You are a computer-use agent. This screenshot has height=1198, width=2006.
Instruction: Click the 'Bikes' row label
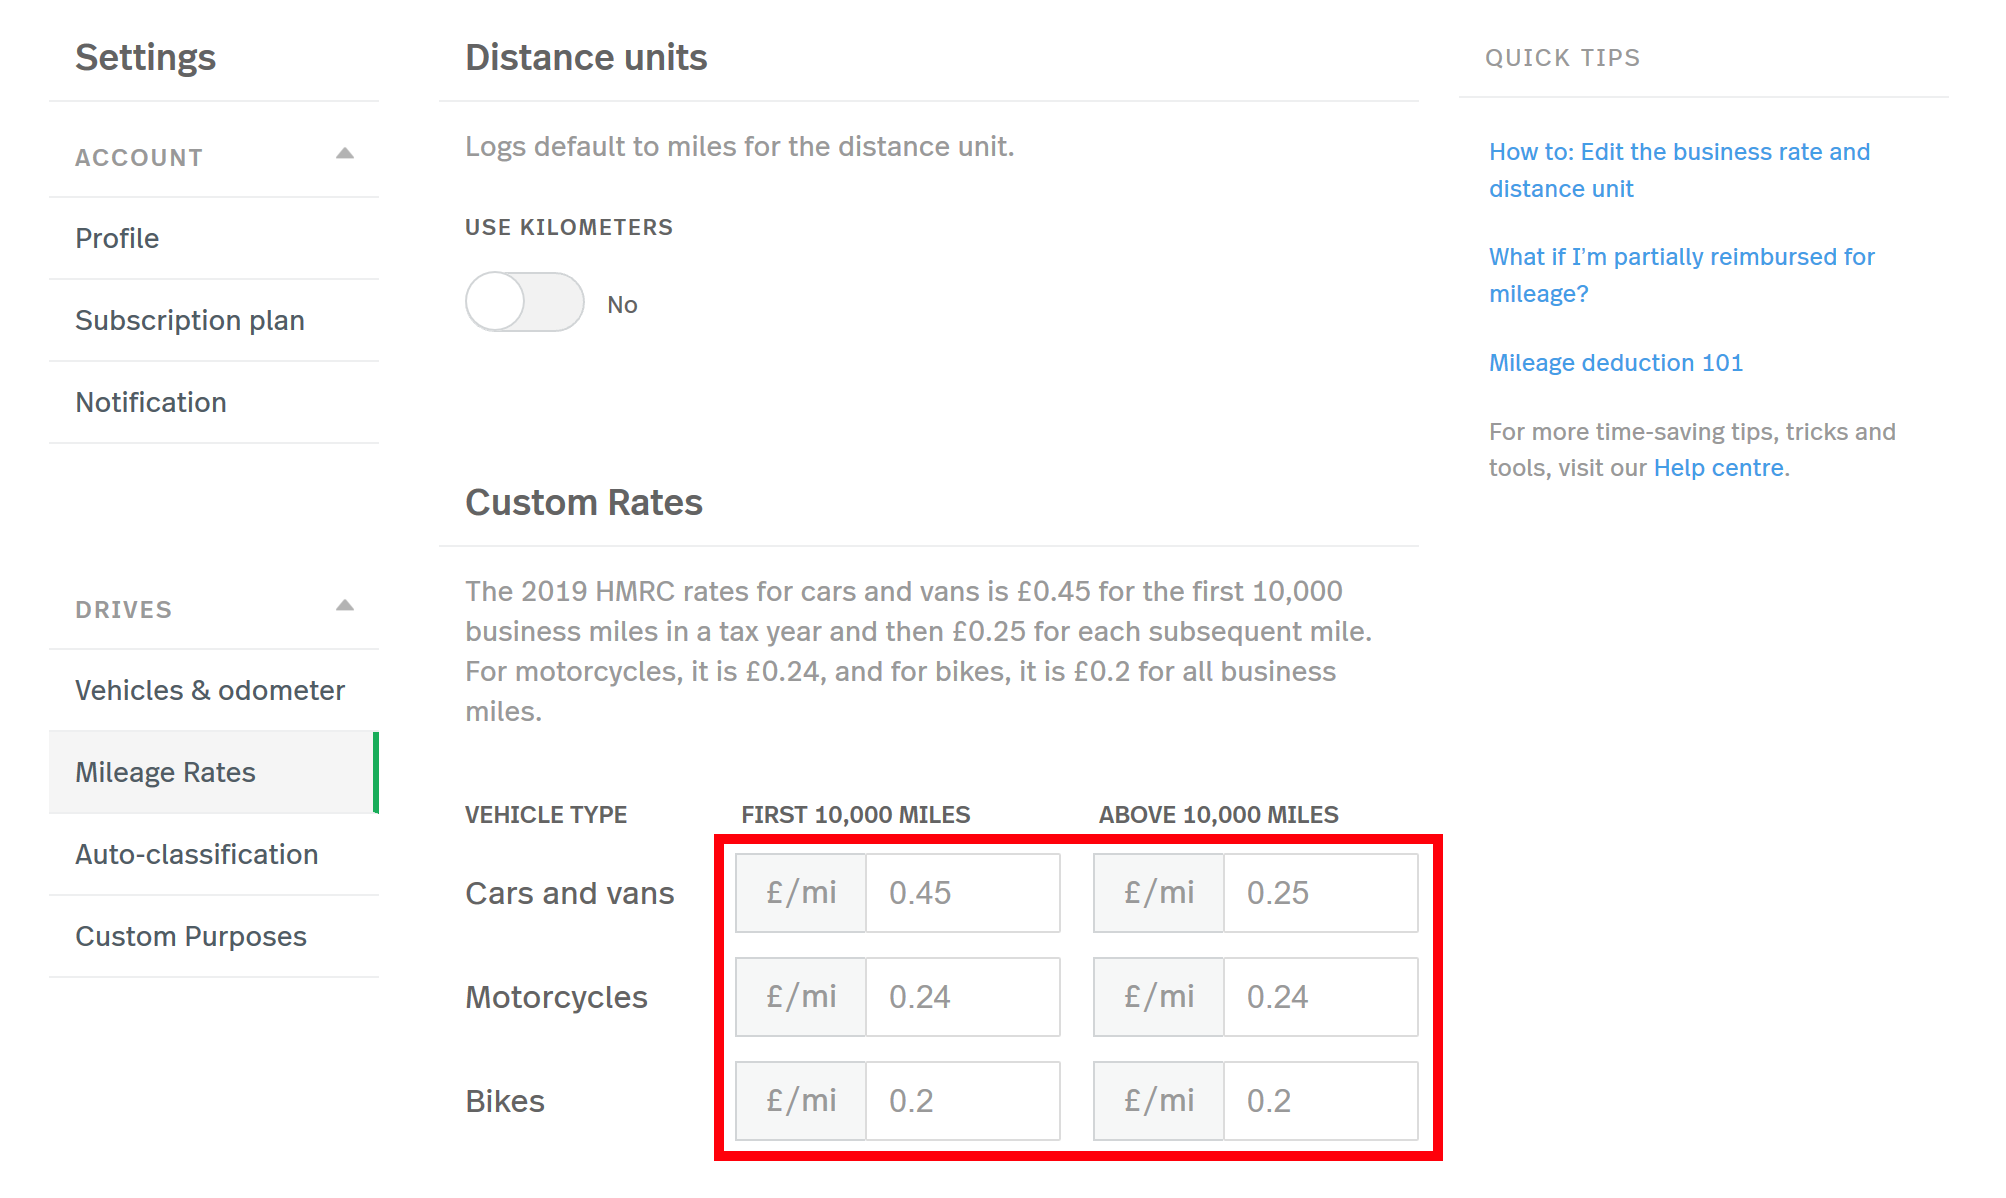[505, 1101]
